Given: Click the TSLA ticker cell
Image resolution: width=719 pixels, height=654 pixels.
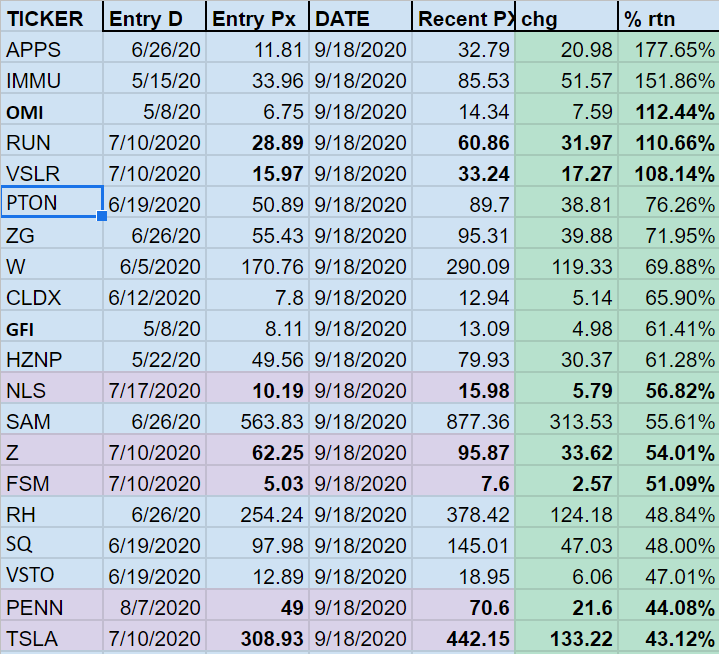Looking at the screenshot, I should pos(51,637).
